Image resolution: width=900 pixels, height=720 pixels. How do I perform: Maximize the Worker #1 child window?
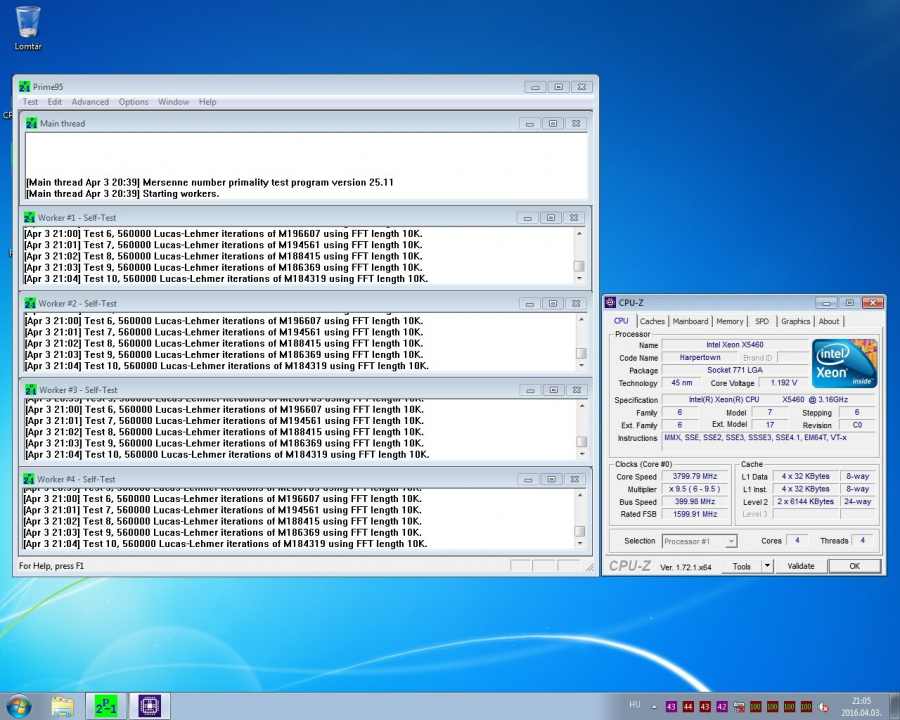point(550,218)
